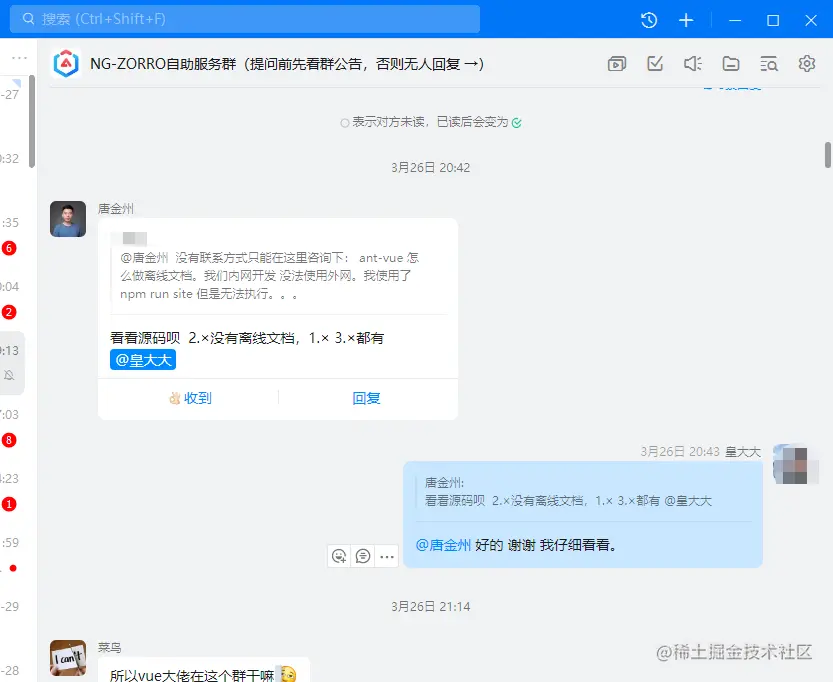Open conversation with 2 unread badge
This screenshot has width=833, height=682.
coord(9,312)
